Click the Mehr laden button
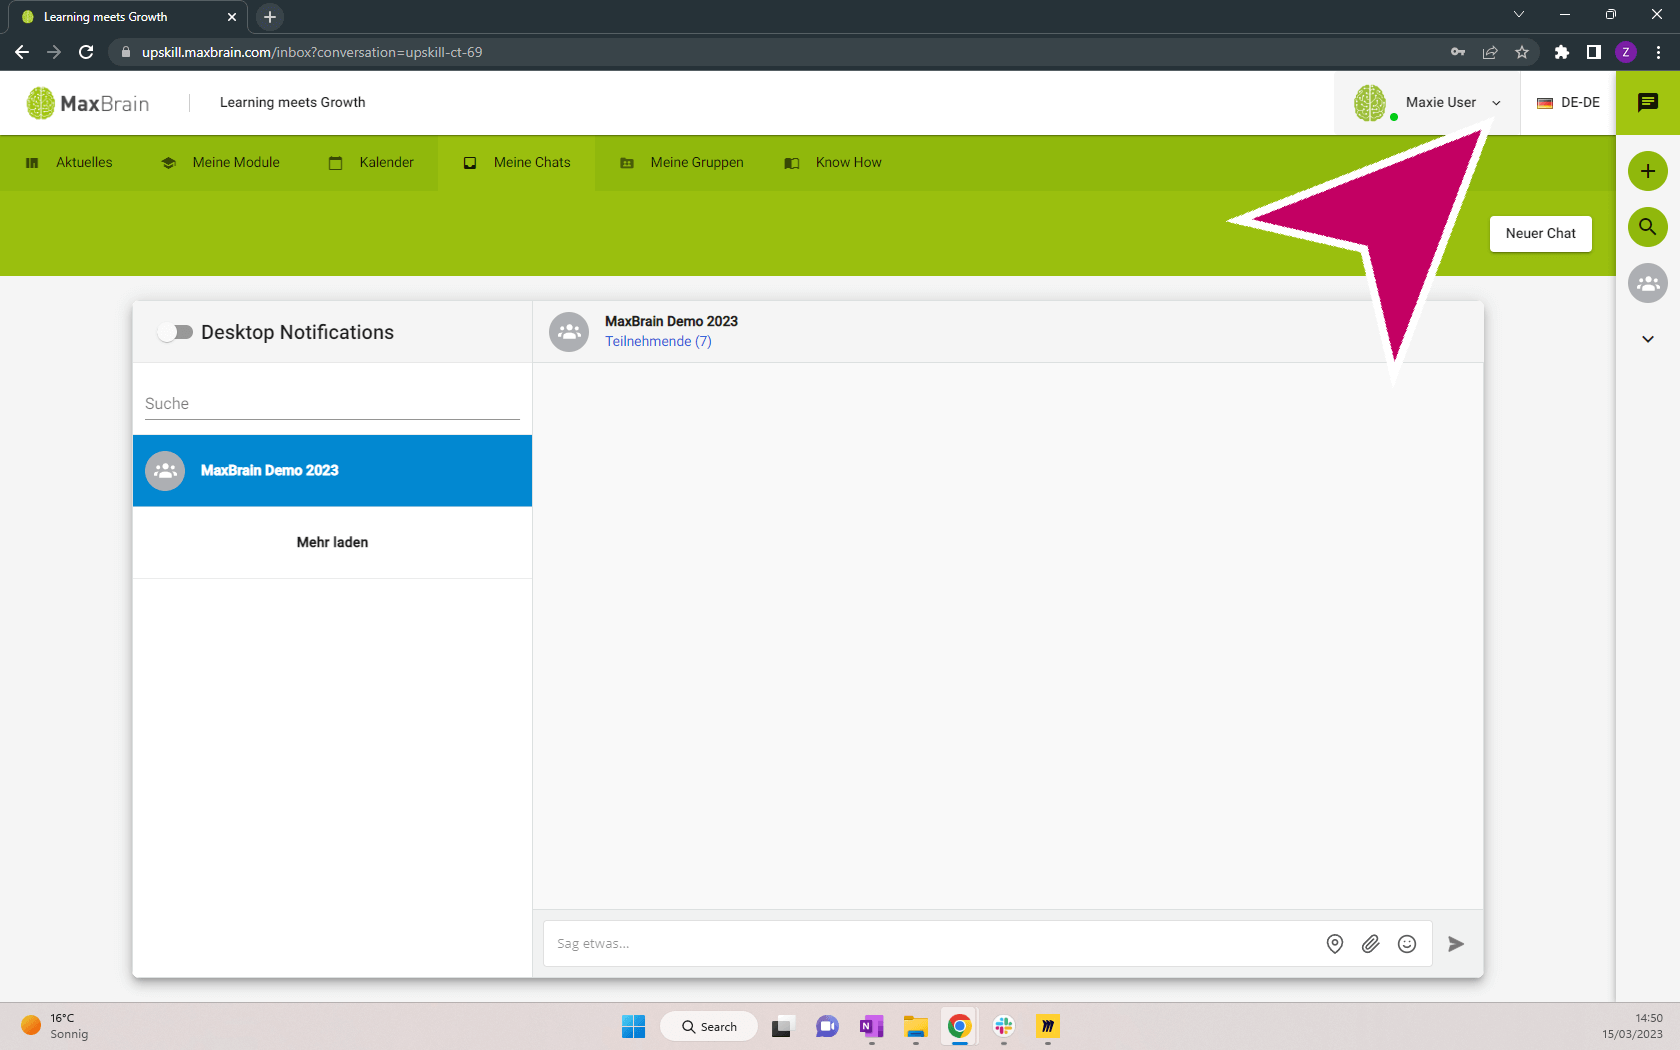Screen dimensions: 1680x1050 coord(332,542)
